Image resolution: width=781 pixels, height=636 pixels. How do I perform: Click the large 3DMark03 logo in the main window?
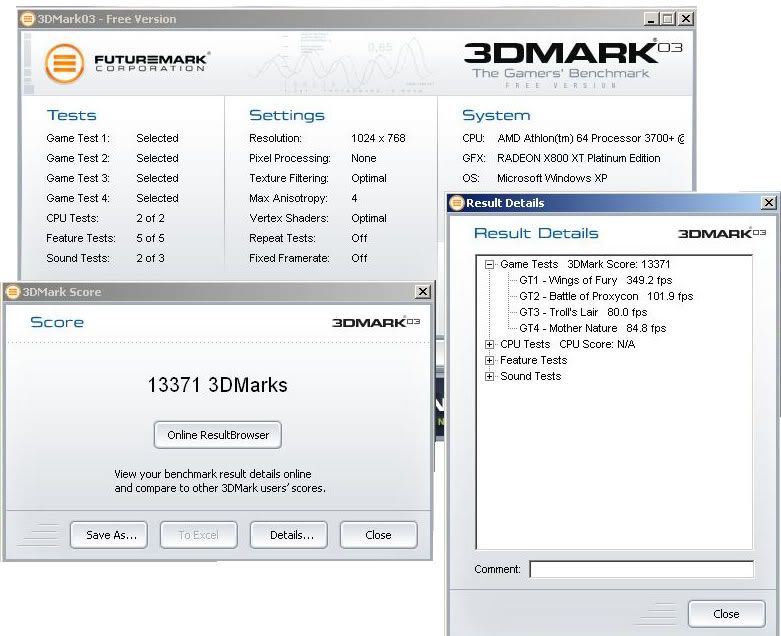[x=573, y=53]
